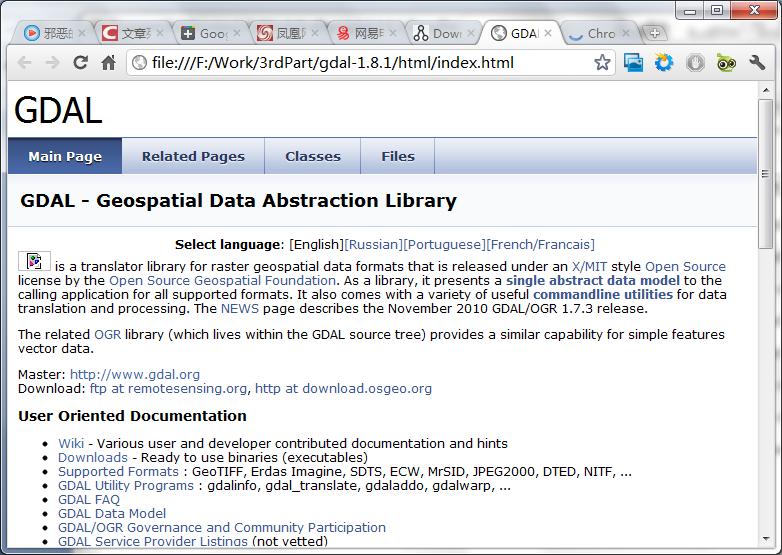Click the green owl-eyes extension icon
782x555 pixels.
pos(726,63)
